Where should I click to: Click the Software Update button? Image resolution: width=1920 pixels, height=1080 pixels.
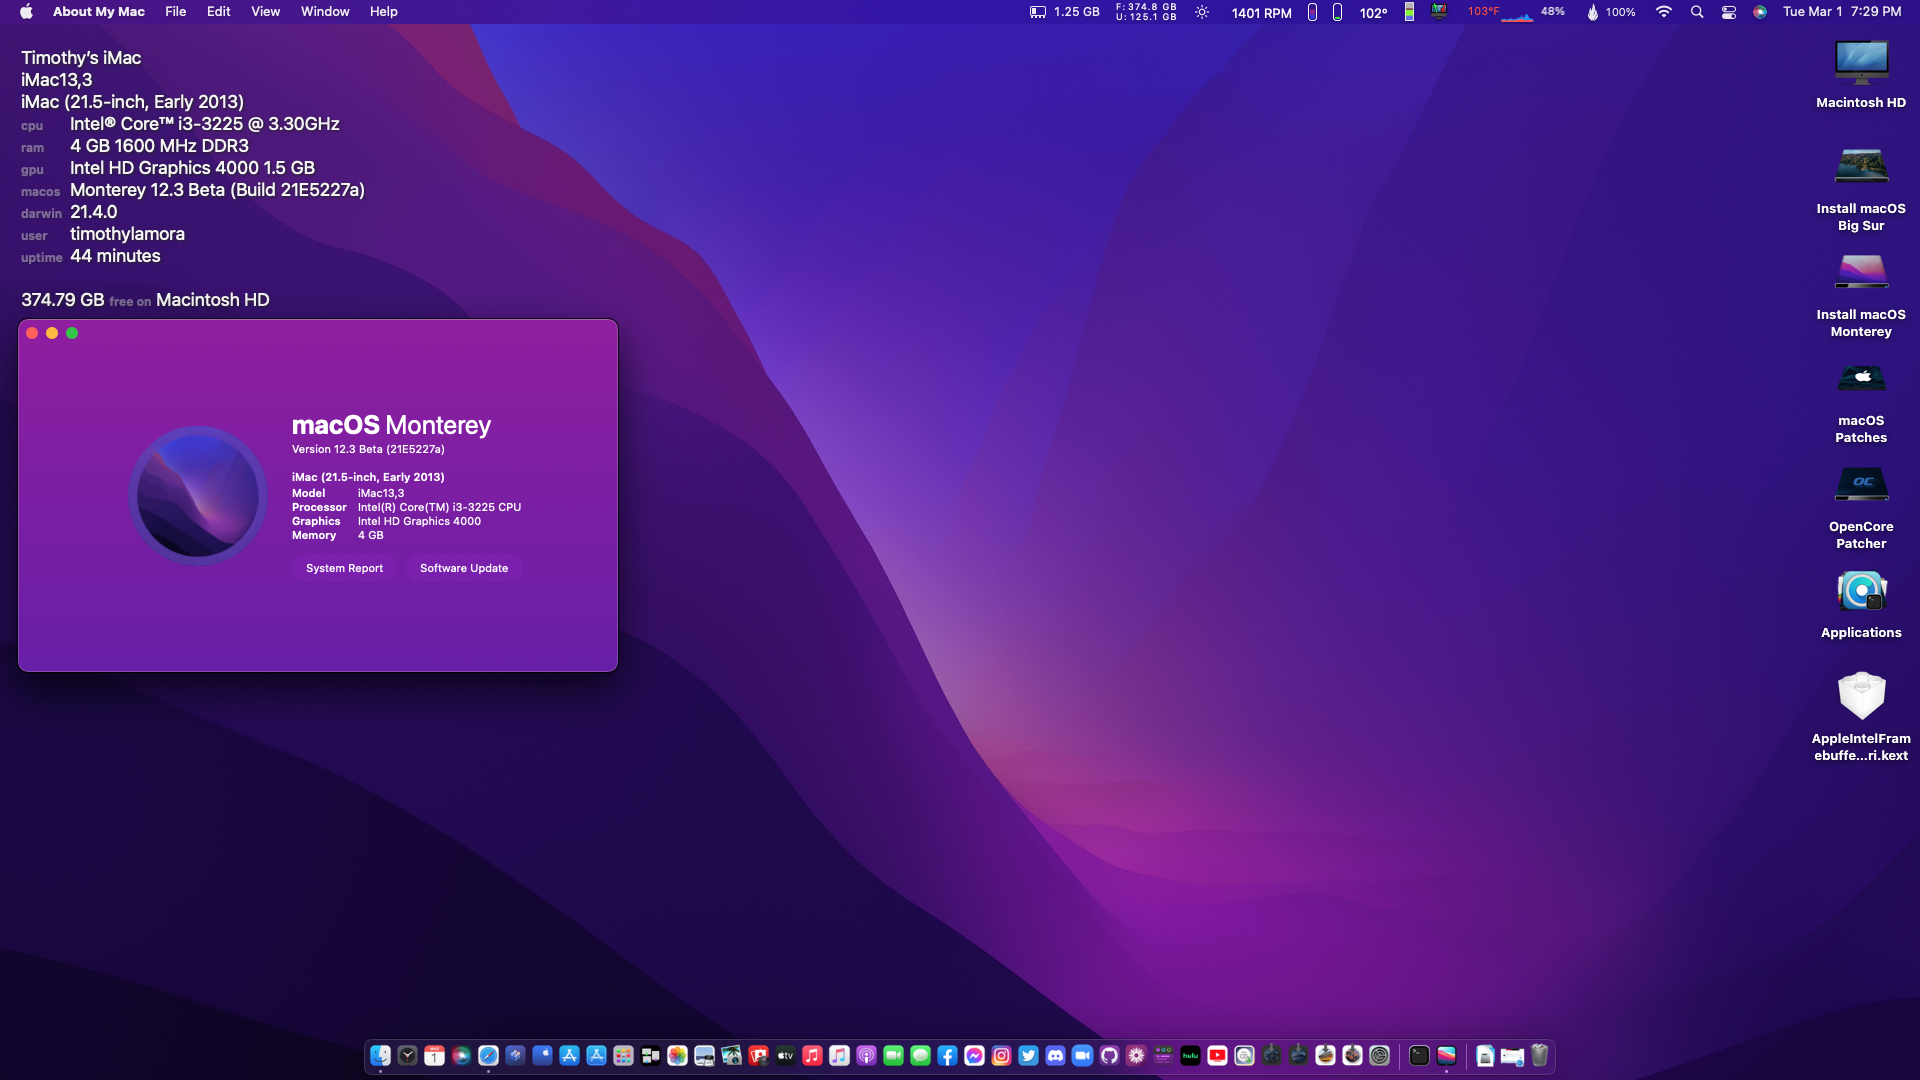[x=464, y=568]
